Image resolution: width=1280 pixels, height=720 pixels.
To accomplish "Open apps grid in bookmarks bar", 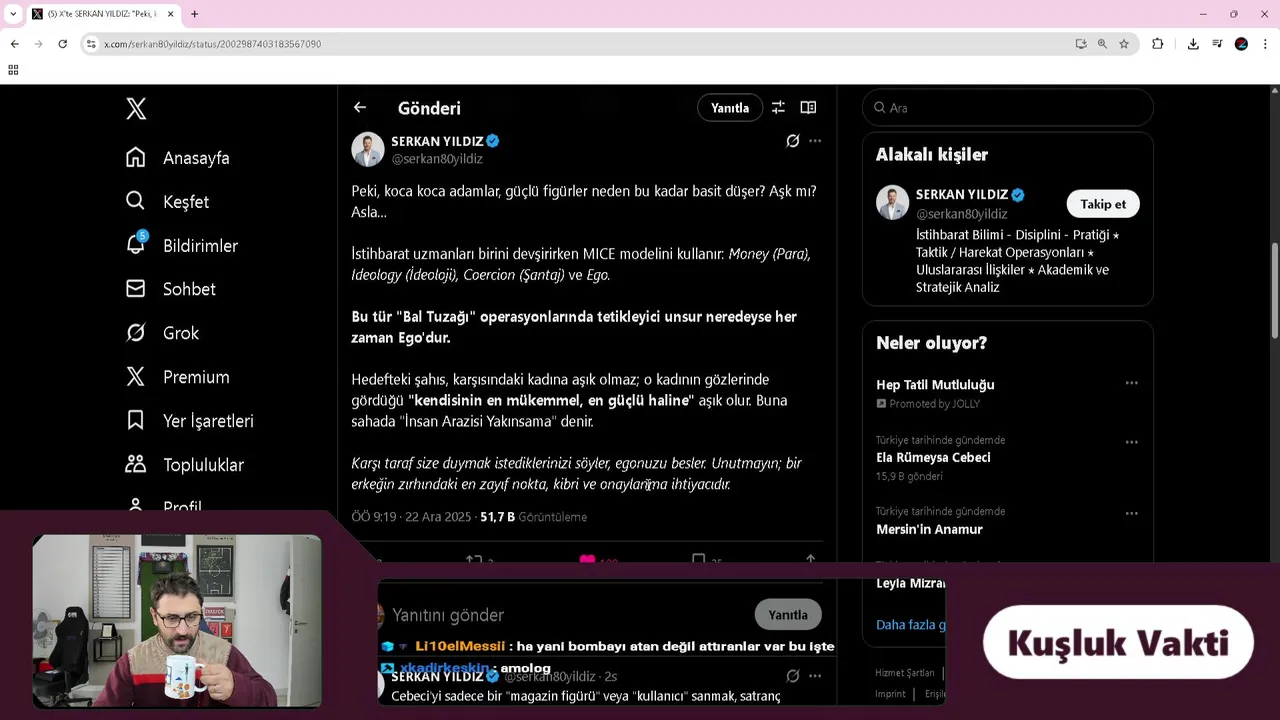I will tap(13, 70).
